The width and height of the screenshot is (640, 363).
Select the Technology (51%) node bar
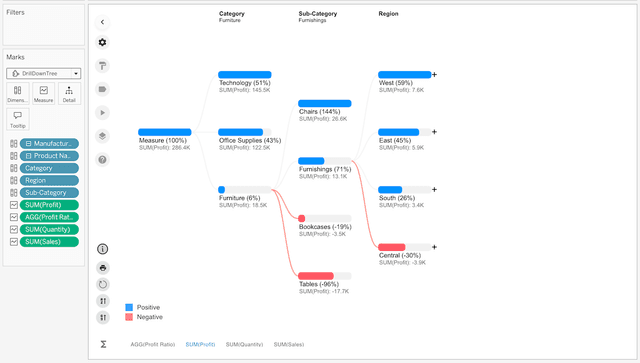244,75
